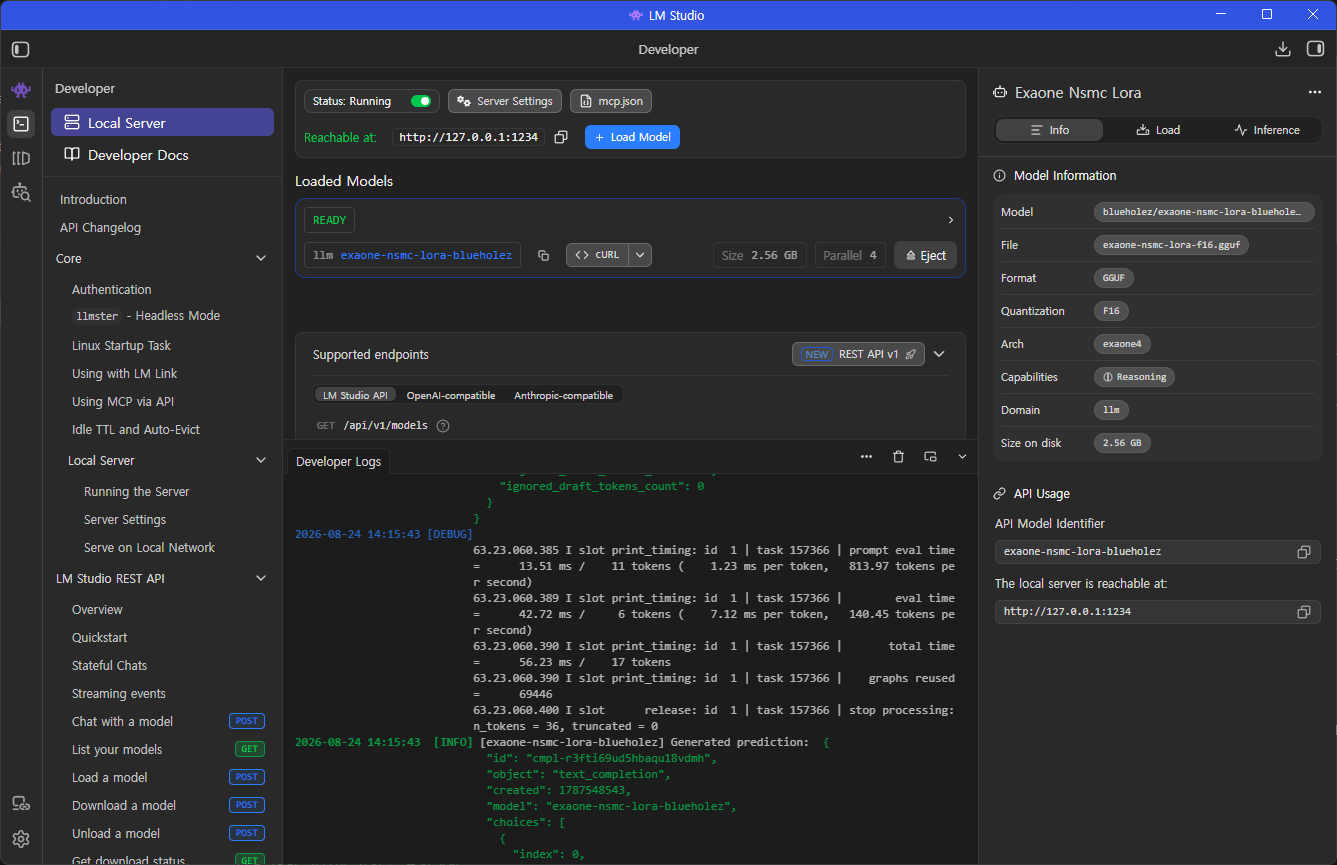Open the app settings gear icon
The image size is (1337, 865).
[21, 839]
